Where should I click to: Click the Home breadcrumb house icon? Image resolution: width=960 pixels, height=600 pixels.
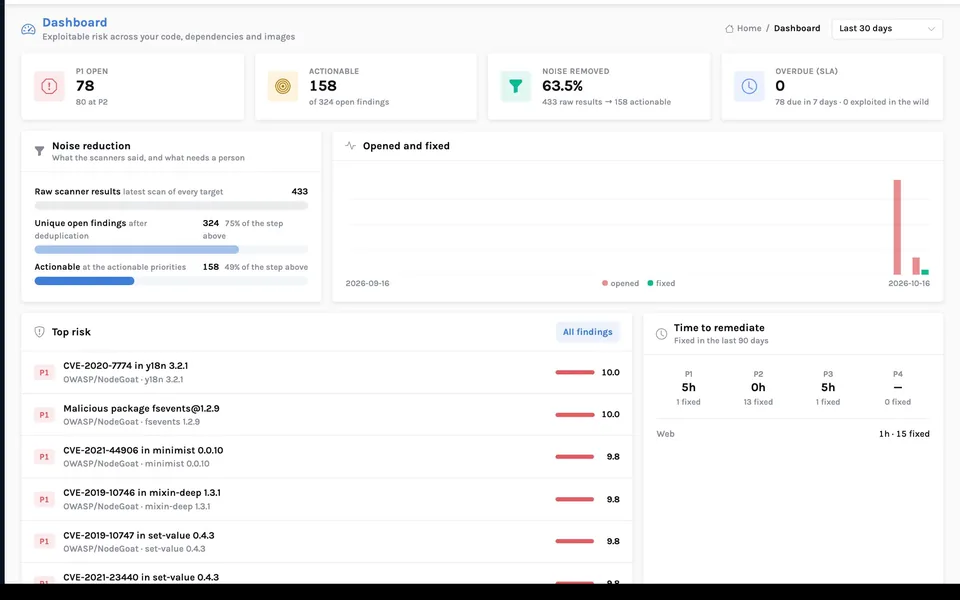point(729,29)
